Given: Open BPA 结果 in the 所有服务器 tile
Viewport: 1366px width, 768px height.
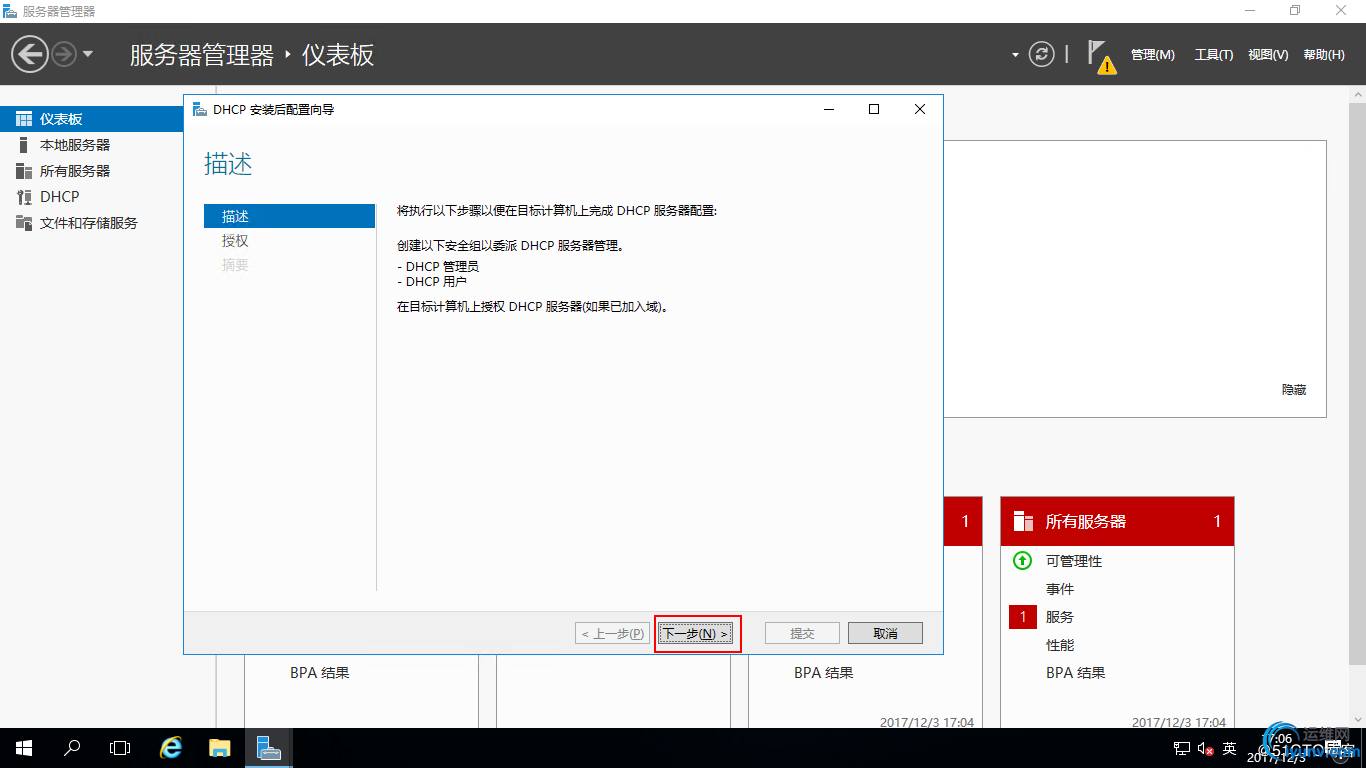Looking at the screenshot, I should [x=1076, y=673].
